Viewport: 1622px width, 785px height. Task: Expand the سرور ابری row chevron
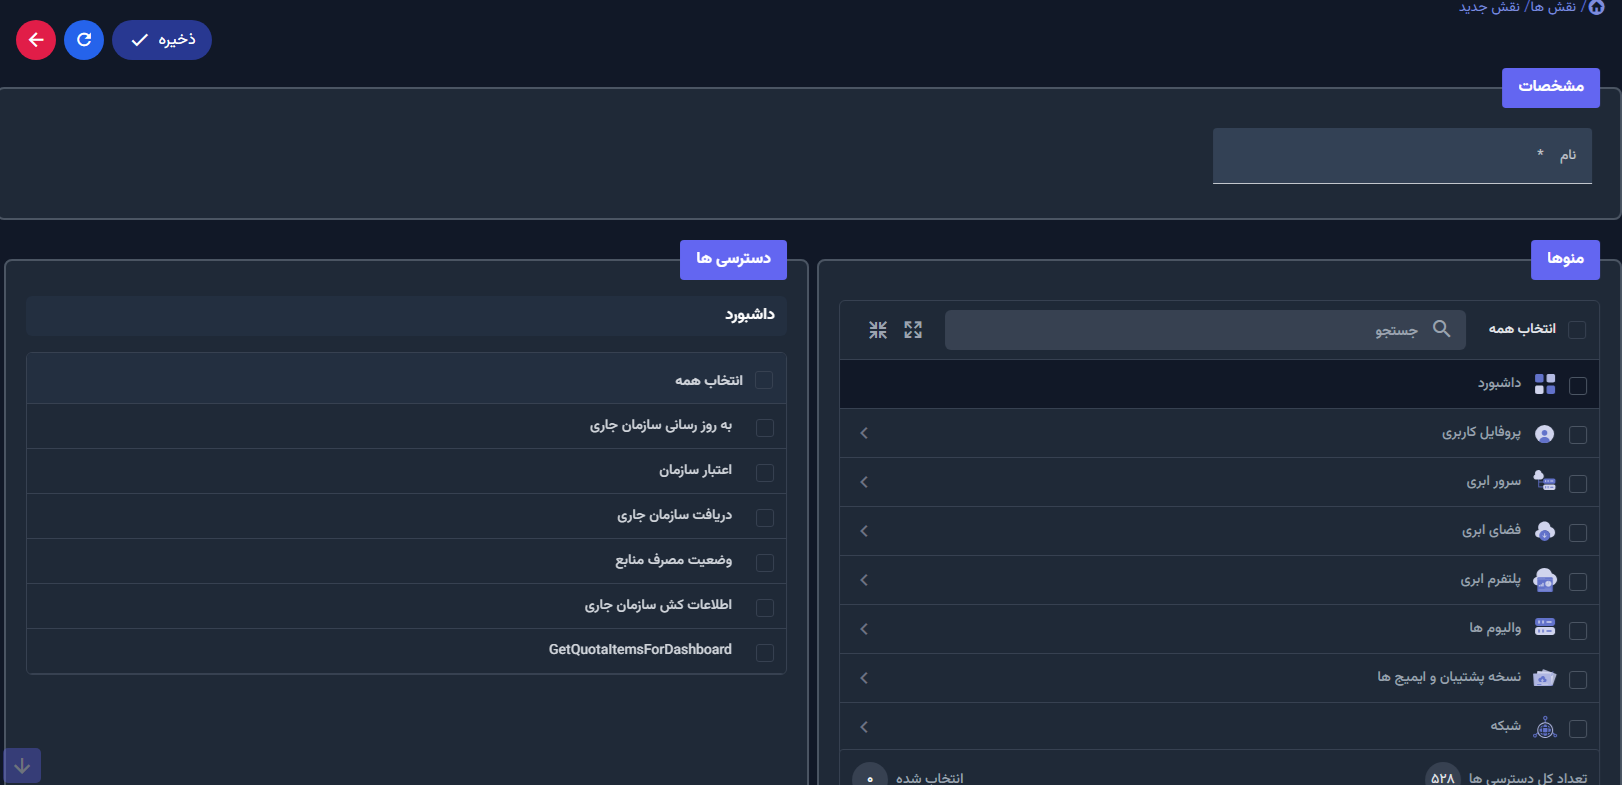[x=864, y=482]
